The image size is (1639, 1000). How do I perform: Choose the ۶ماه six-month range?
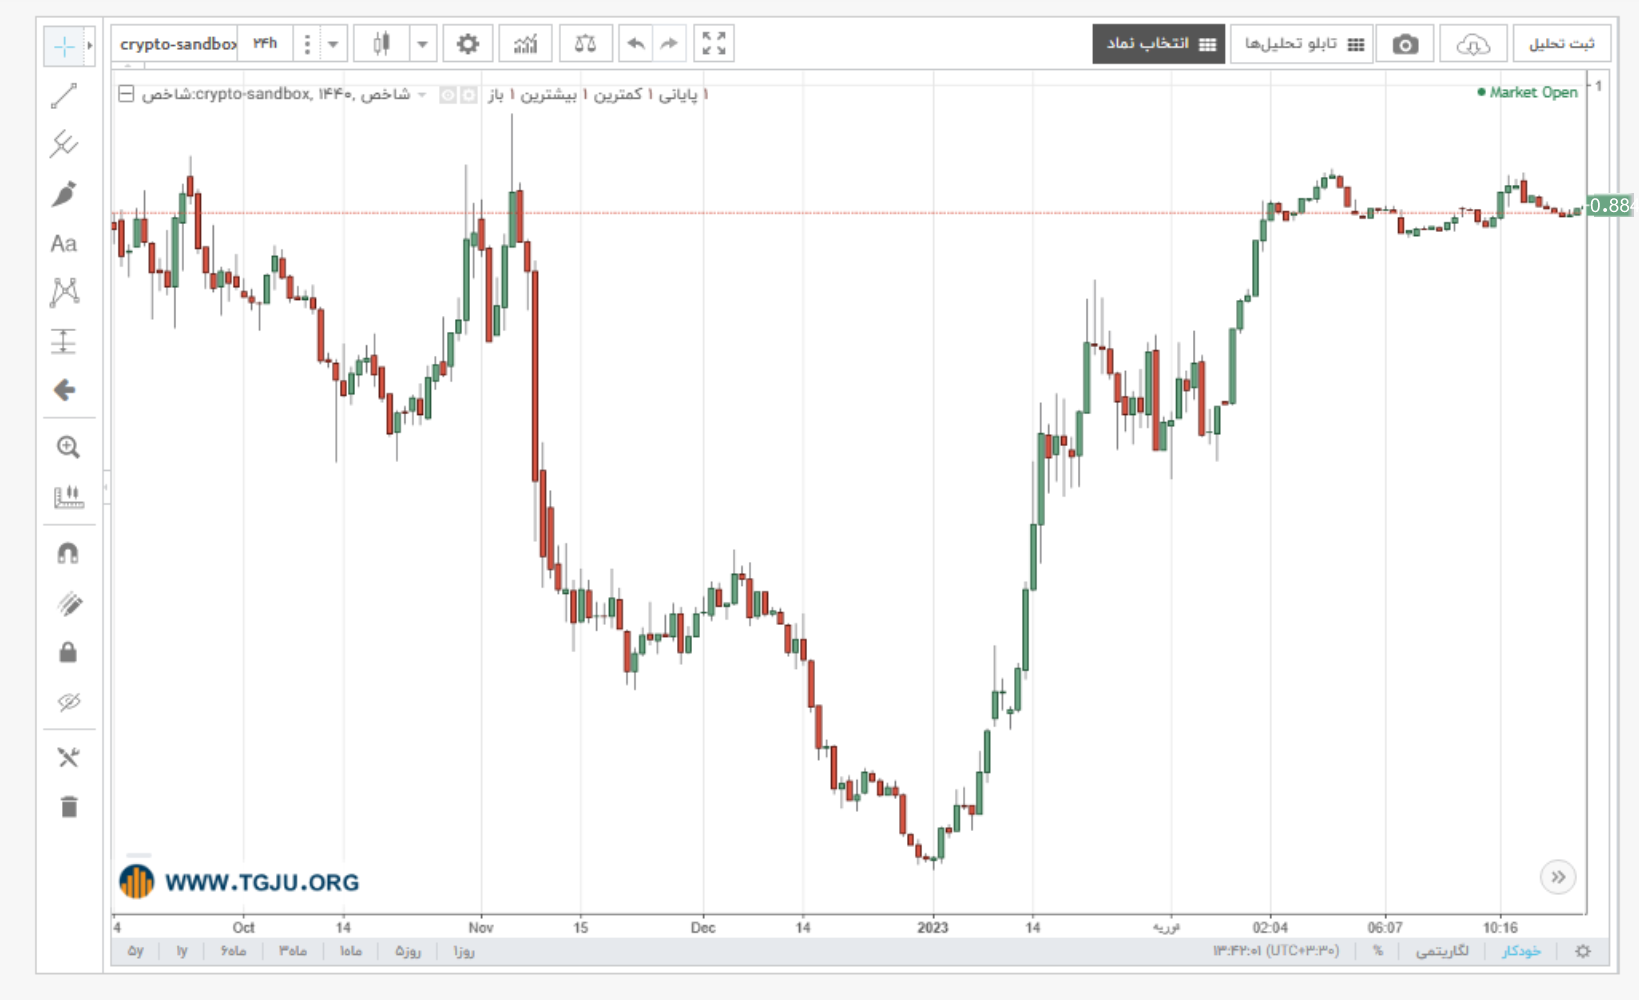[x=234, y=951]
